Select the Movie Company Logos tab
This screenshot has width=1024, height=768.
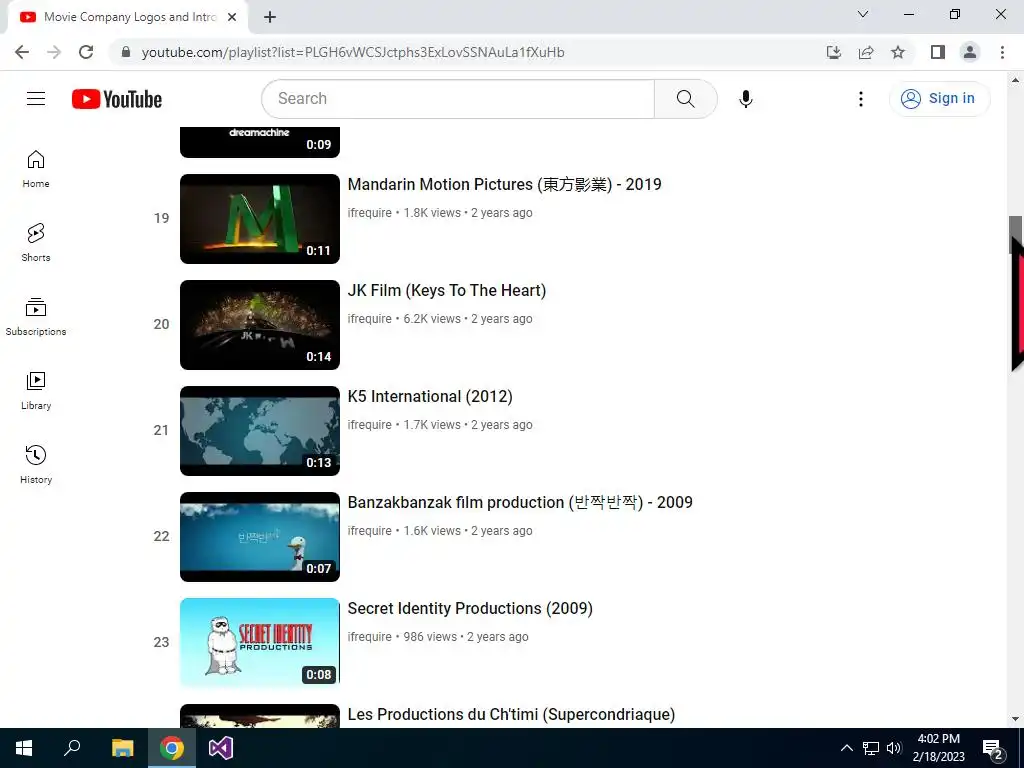click(128, 17)
